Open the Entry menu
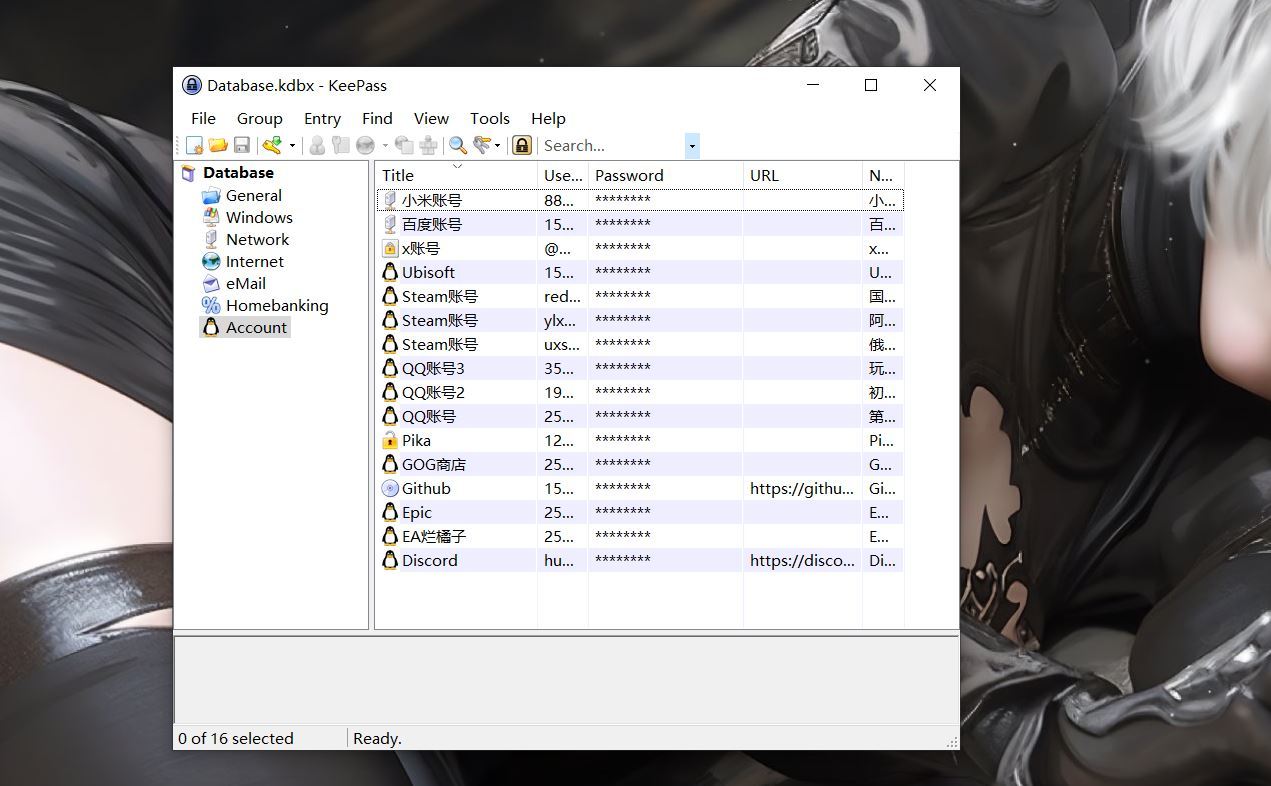Image resolution: width=1271 pixels, height=786 pixels. click(322, 118)
